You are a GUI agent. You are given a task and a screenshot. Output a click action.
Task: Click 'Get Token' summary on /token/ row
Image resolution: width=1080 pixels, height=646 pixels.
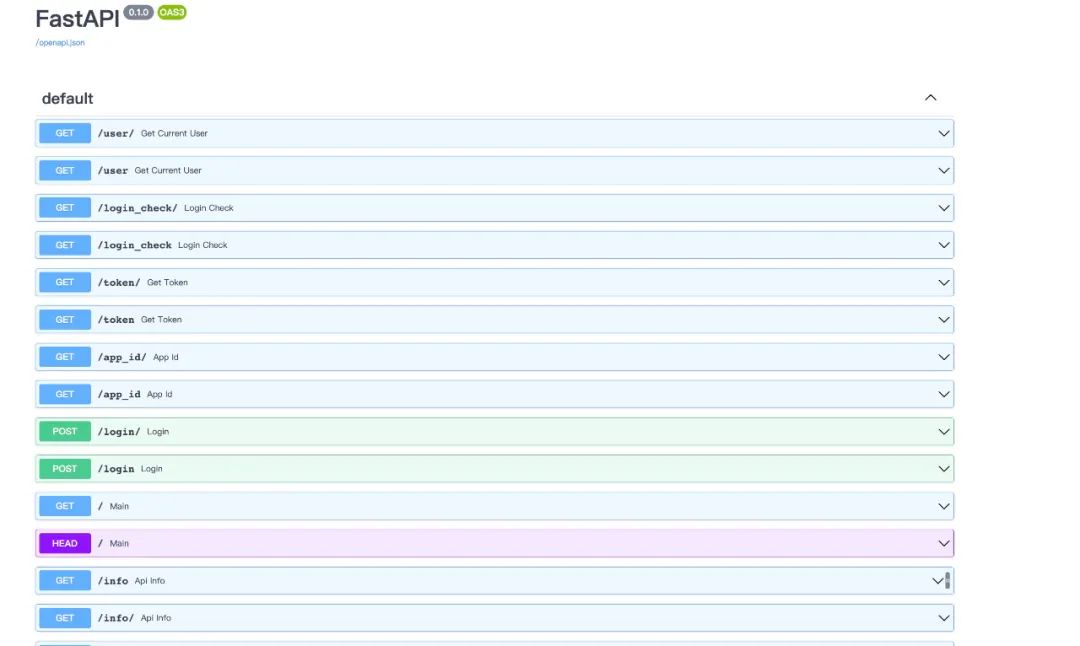click(x=167, y=282)
